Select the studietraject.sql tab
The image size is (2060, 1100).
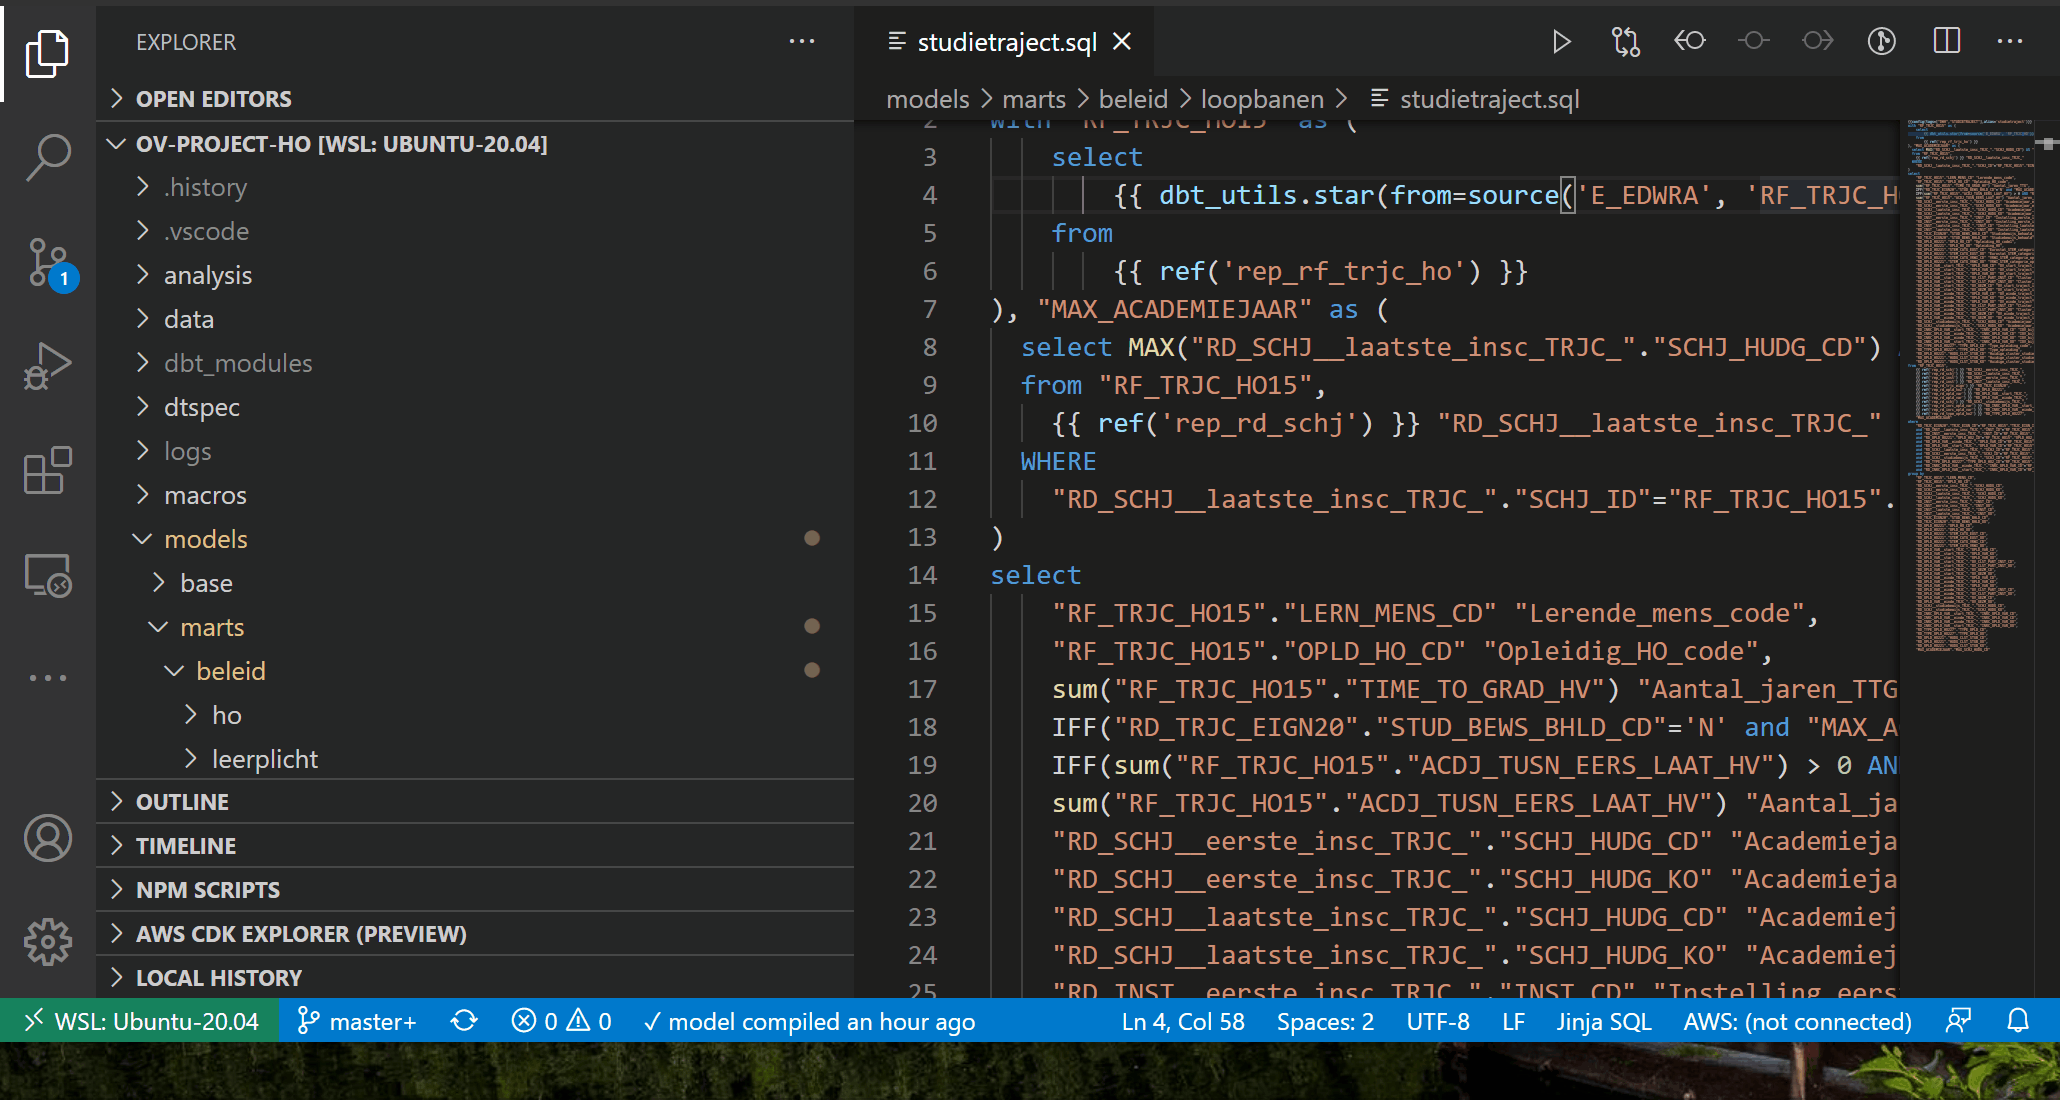1006,42
